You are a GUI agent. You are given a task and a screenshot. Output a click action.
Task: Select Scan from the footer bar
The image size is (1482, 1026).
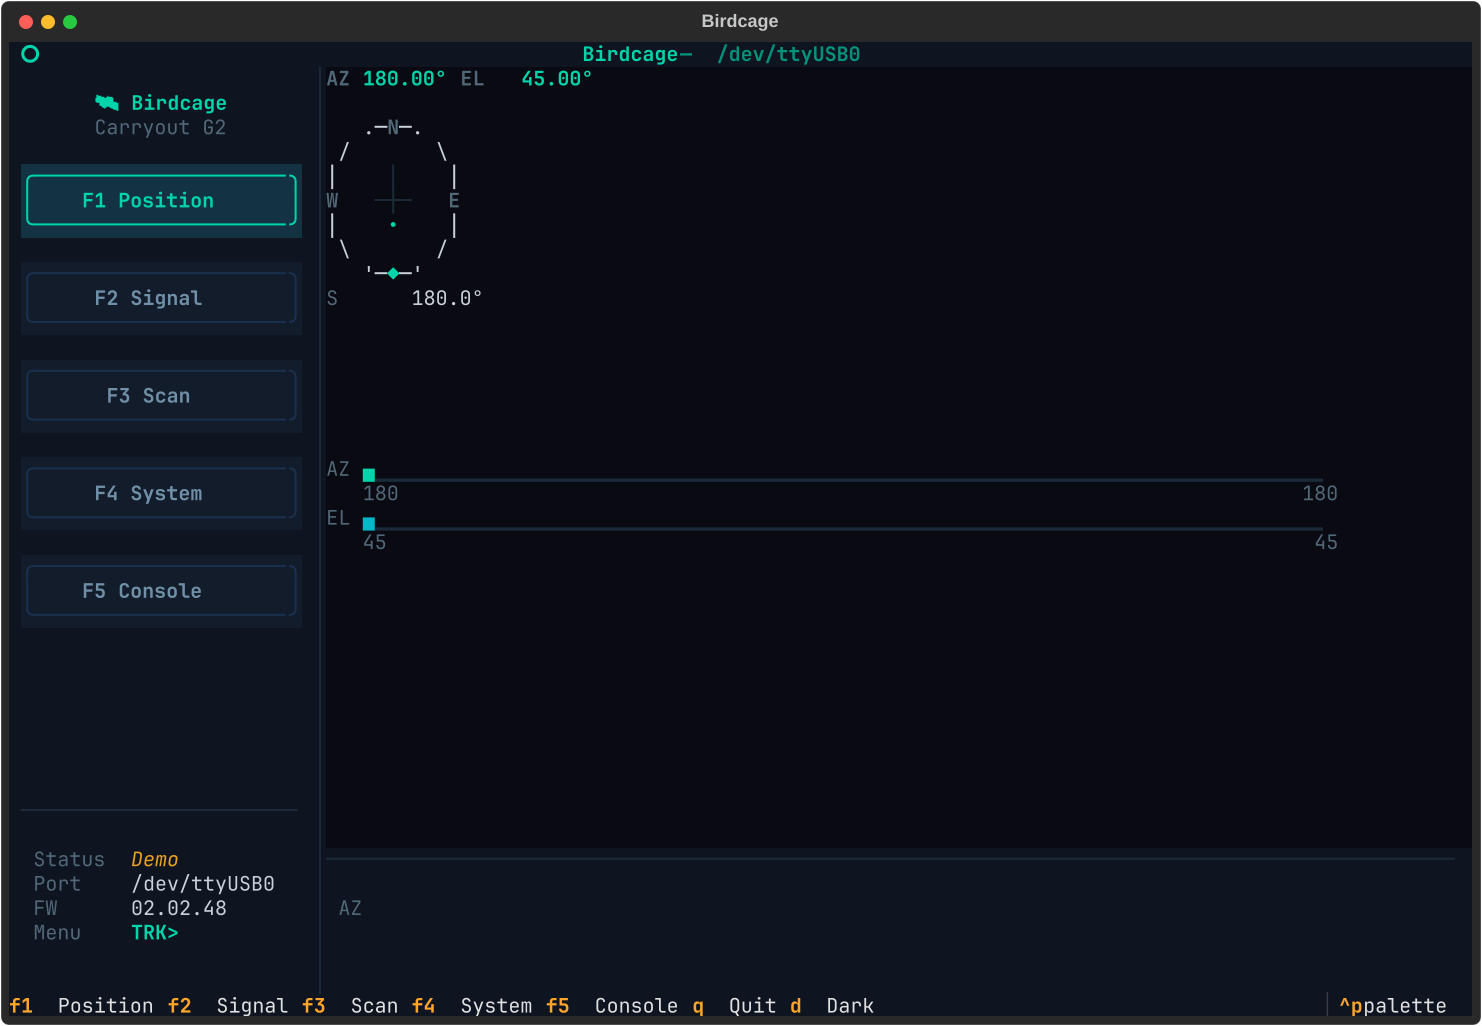374,1006
